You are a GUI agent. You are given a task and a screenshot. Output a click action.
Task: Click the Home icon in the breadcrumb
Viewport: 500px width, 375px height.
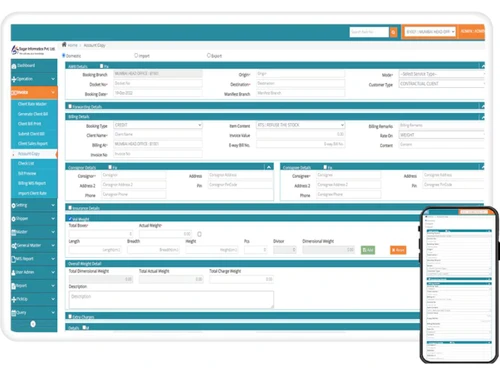tap(64, 45)
